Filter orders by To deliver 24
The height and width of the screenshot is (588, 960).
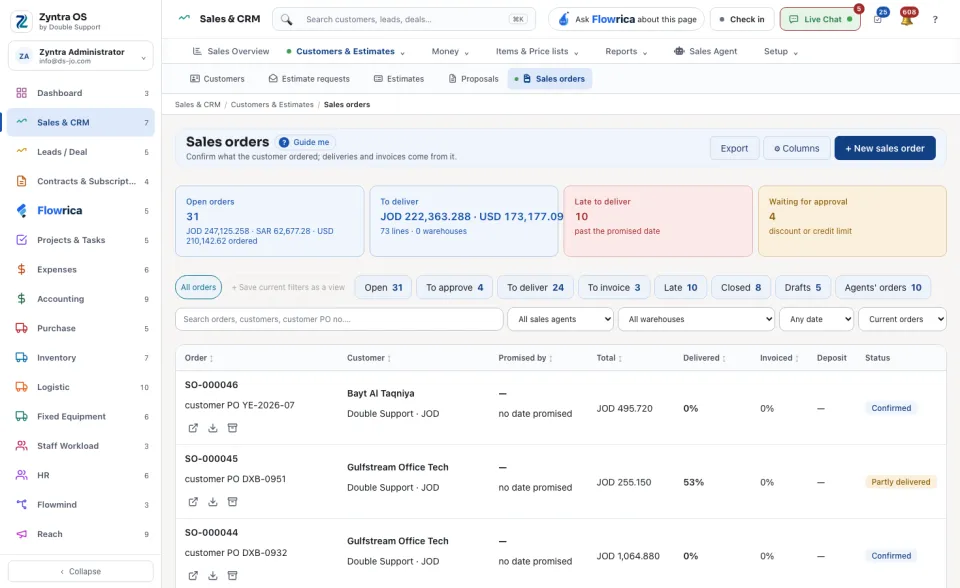tap(535, 287)
